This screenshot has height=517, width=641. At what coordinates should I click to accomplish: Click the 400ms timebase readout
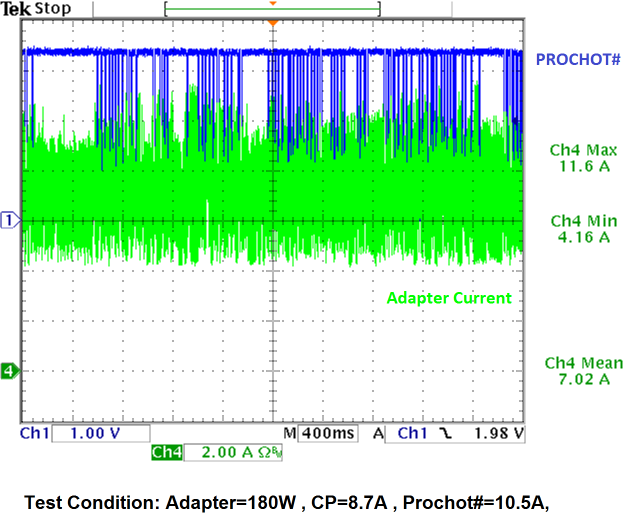click(x=328, y=433)
